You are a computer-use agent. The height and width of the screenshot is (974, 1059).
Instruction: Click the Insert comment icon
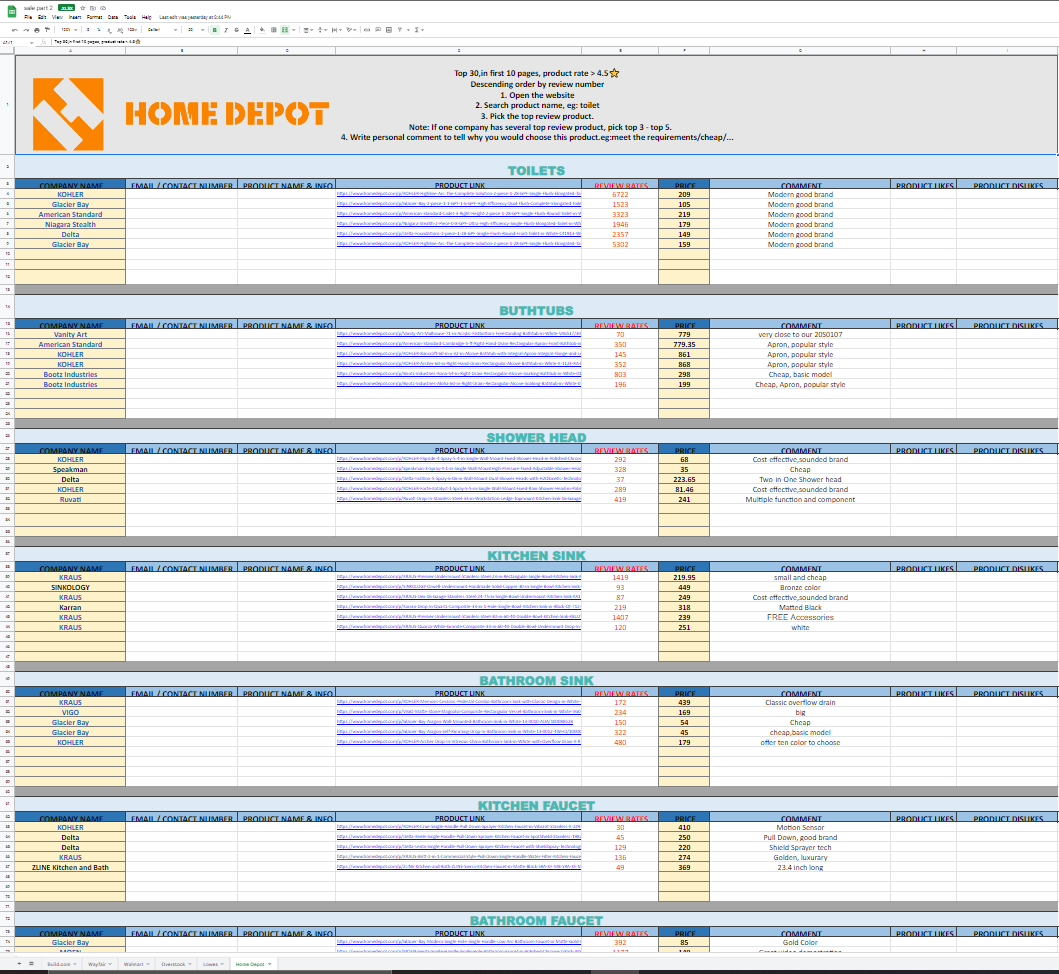click(x=378, y=30)
